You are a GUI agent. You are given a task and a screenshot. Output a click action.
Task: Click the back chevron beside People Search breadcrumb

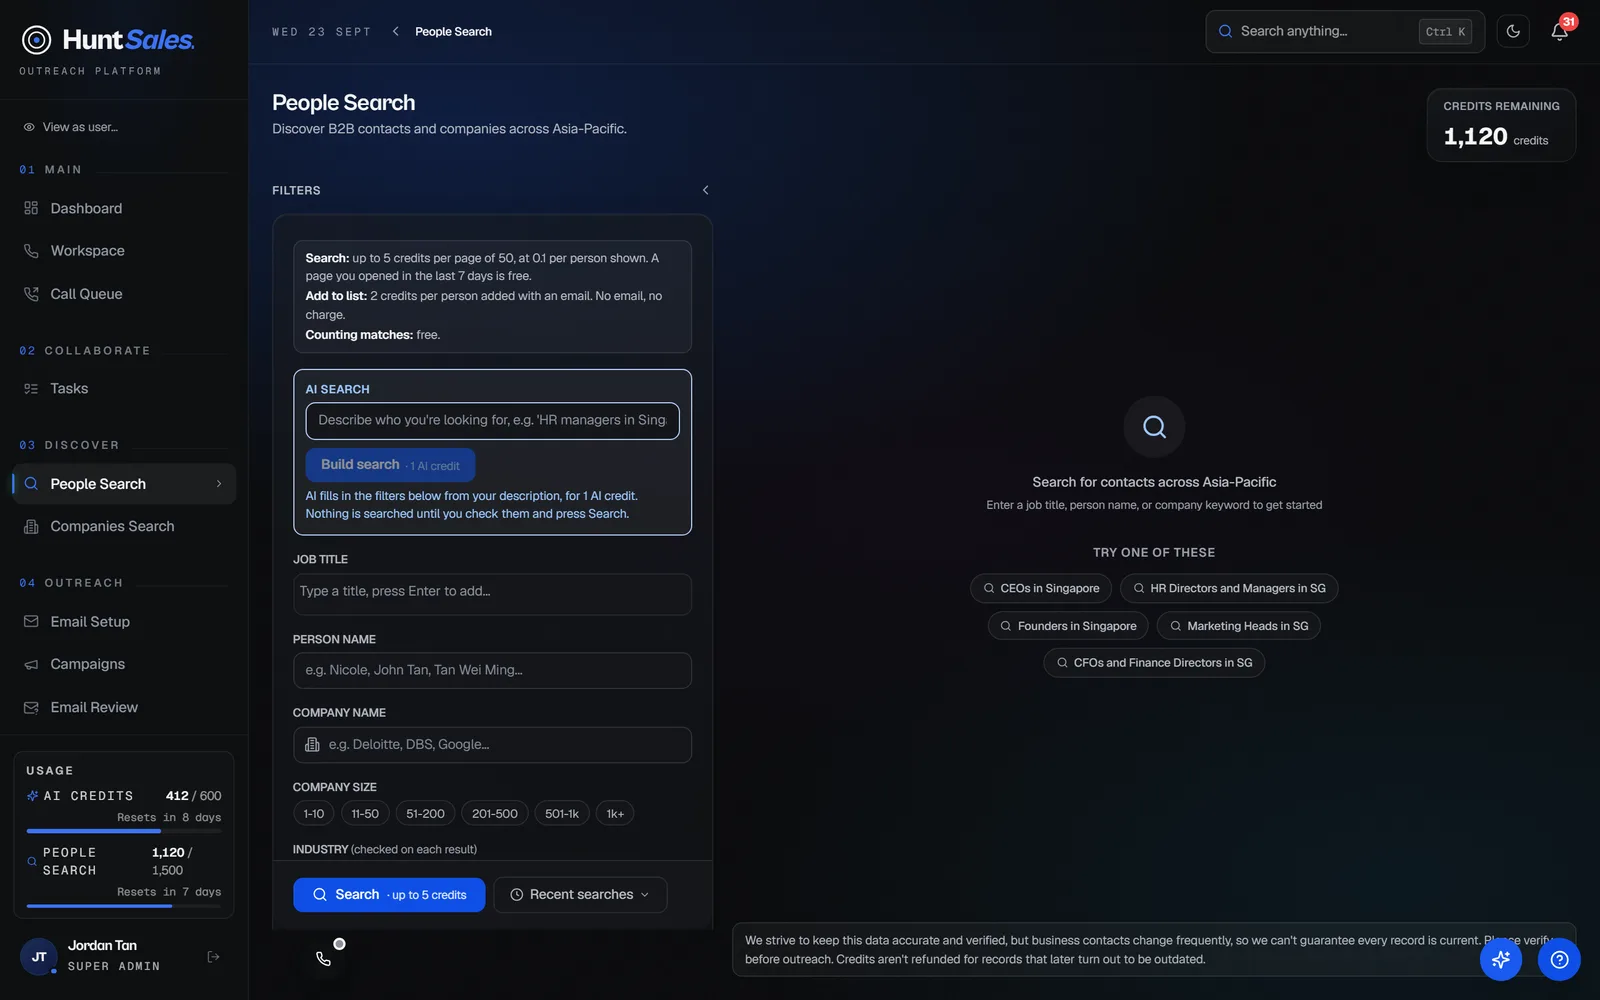click(396, 31)
